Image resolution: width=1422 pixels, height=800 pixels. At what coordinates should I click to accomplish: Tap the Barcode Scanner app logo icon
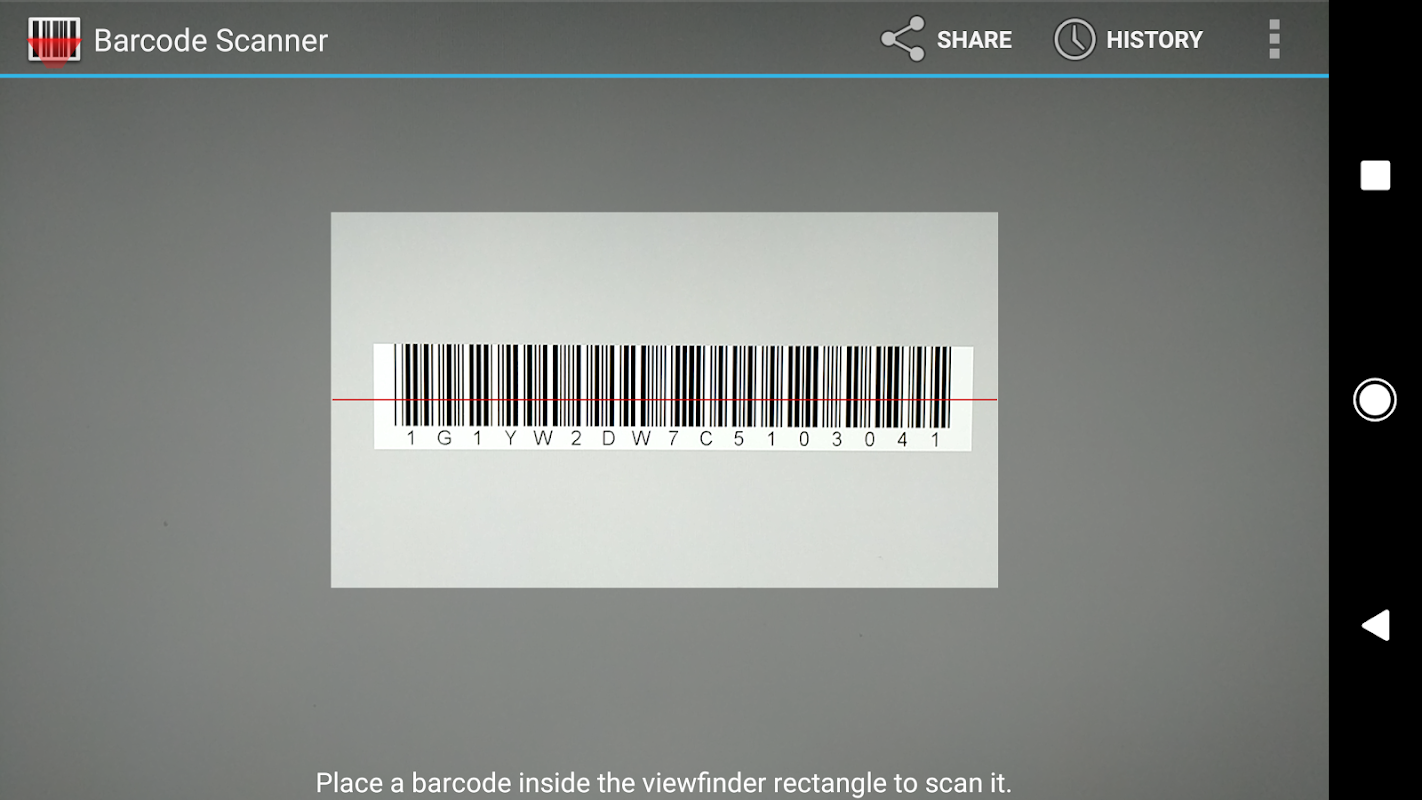[54, 41]
